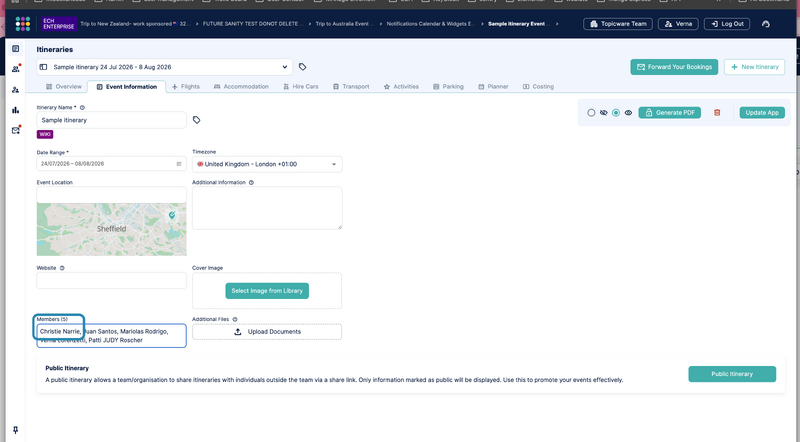800x442 pixels.
Task: Switch to the Flights tab
Action: point(186,87)
